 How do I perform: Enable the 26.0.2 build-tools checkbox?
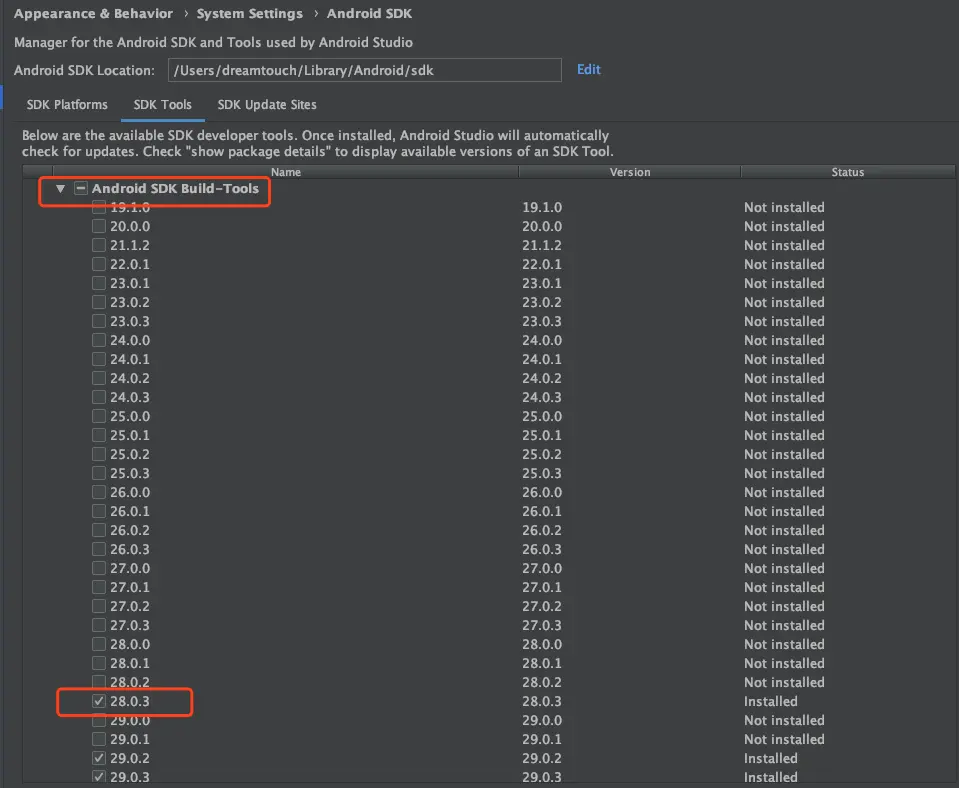click(98, 530)
